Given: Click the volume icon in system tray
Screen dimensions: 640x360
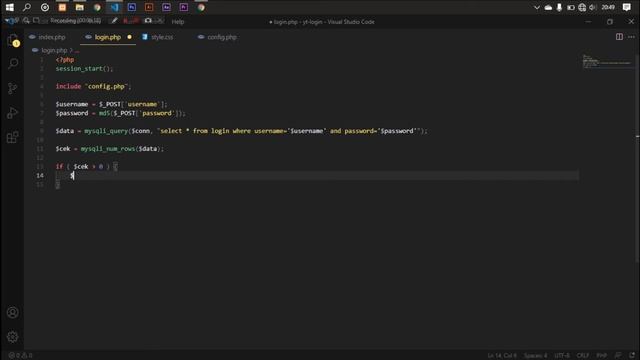Looking at the screenshot, I should tap(593, 7).
